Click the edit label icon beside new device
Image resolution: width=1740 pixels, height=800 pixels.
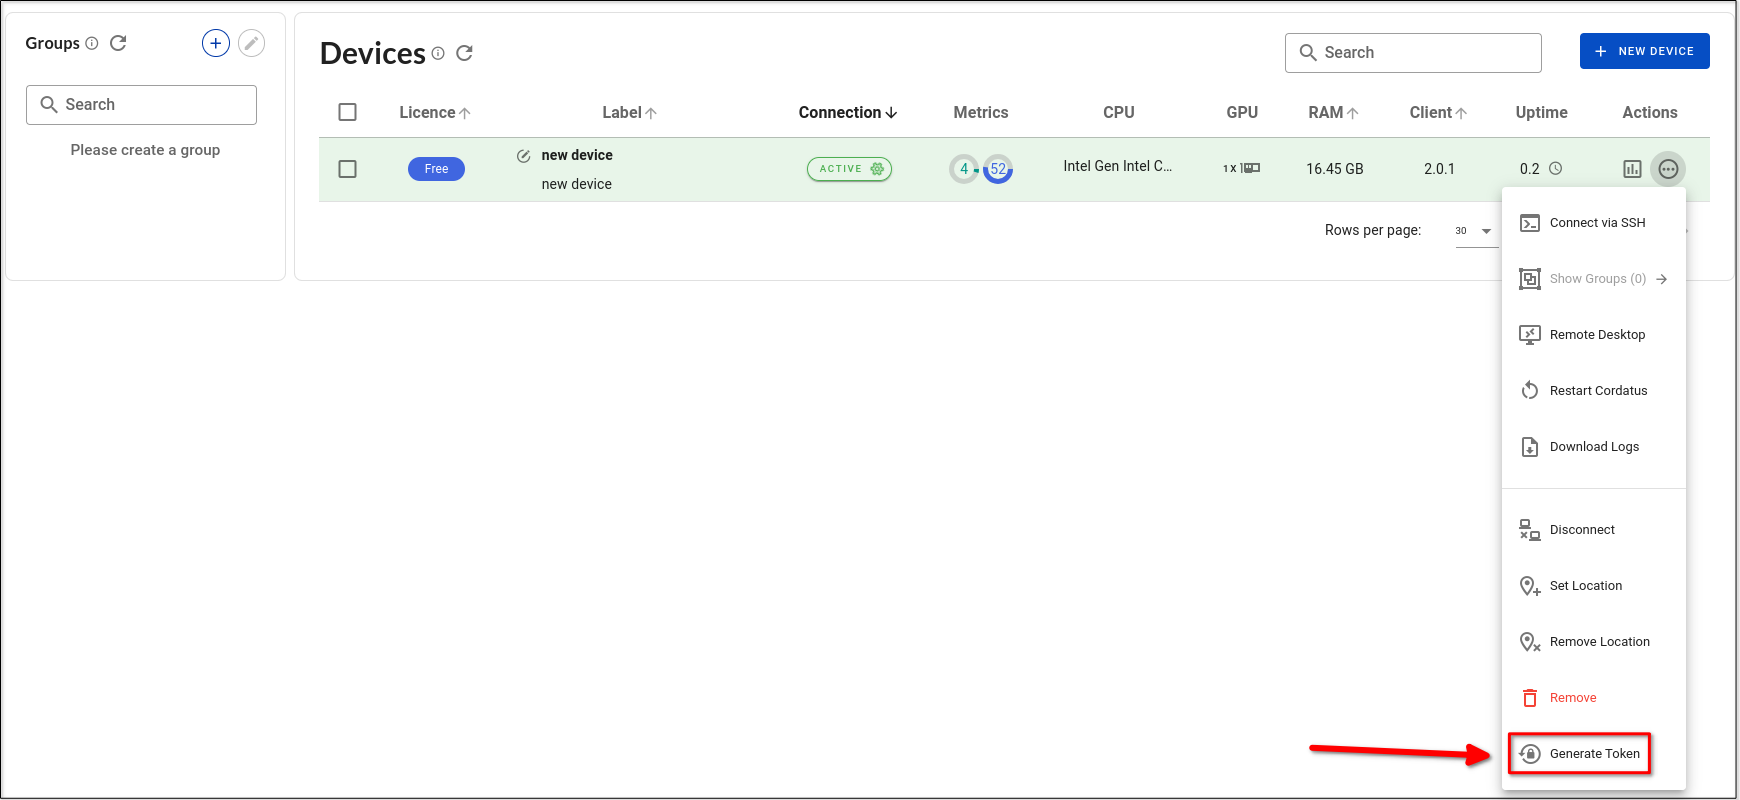pos(523,156)
